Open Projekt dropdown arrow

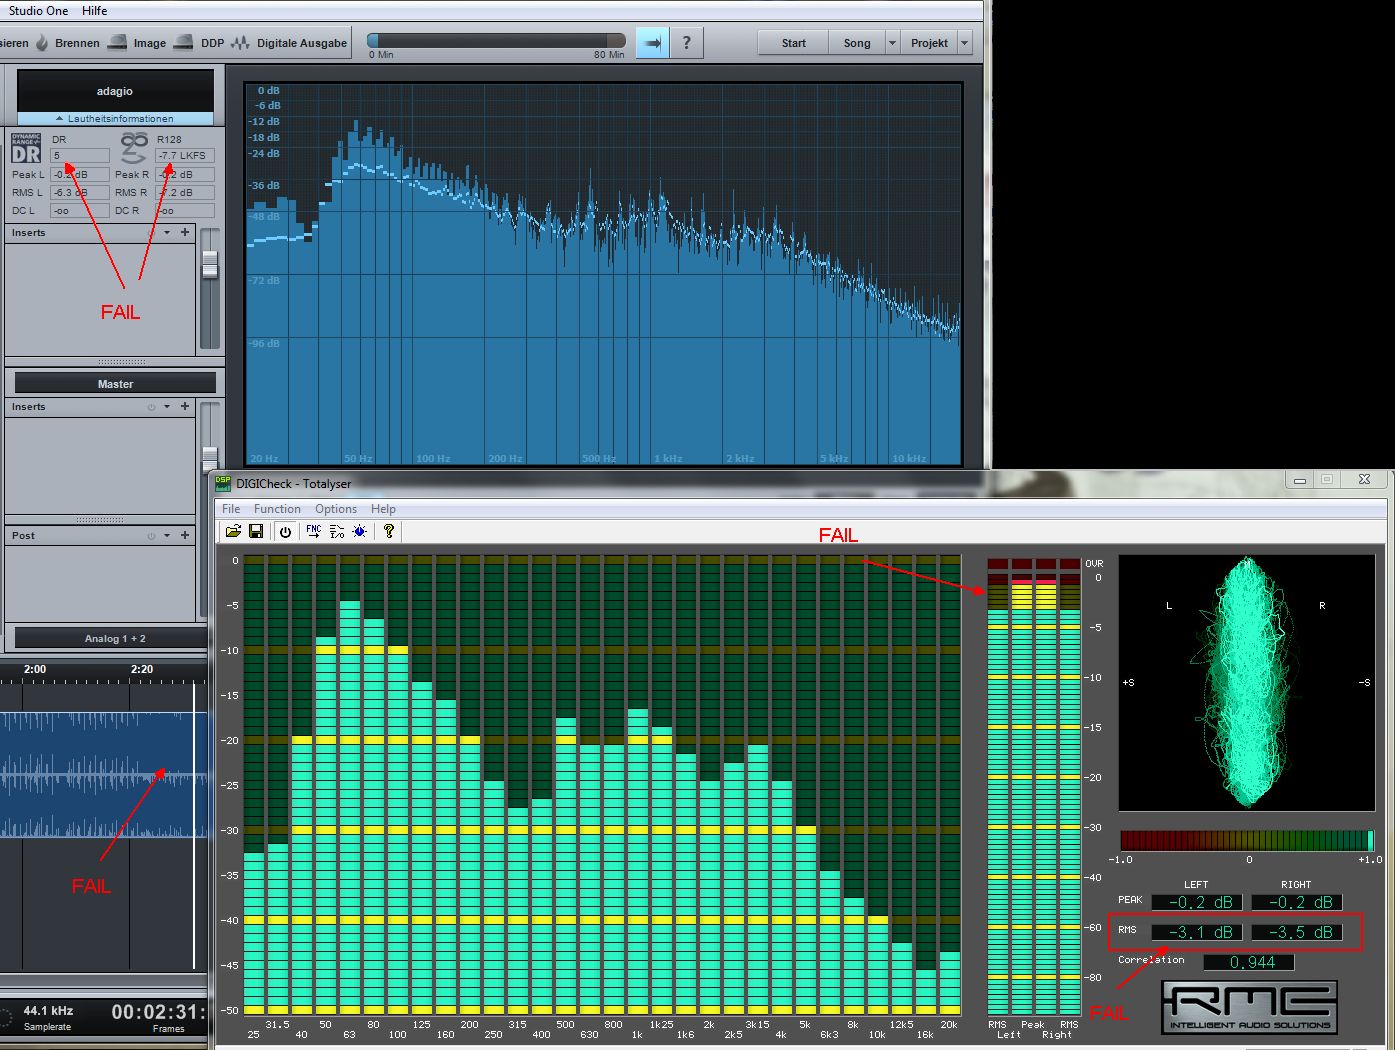pyautogui.click(x=965, y=43)
